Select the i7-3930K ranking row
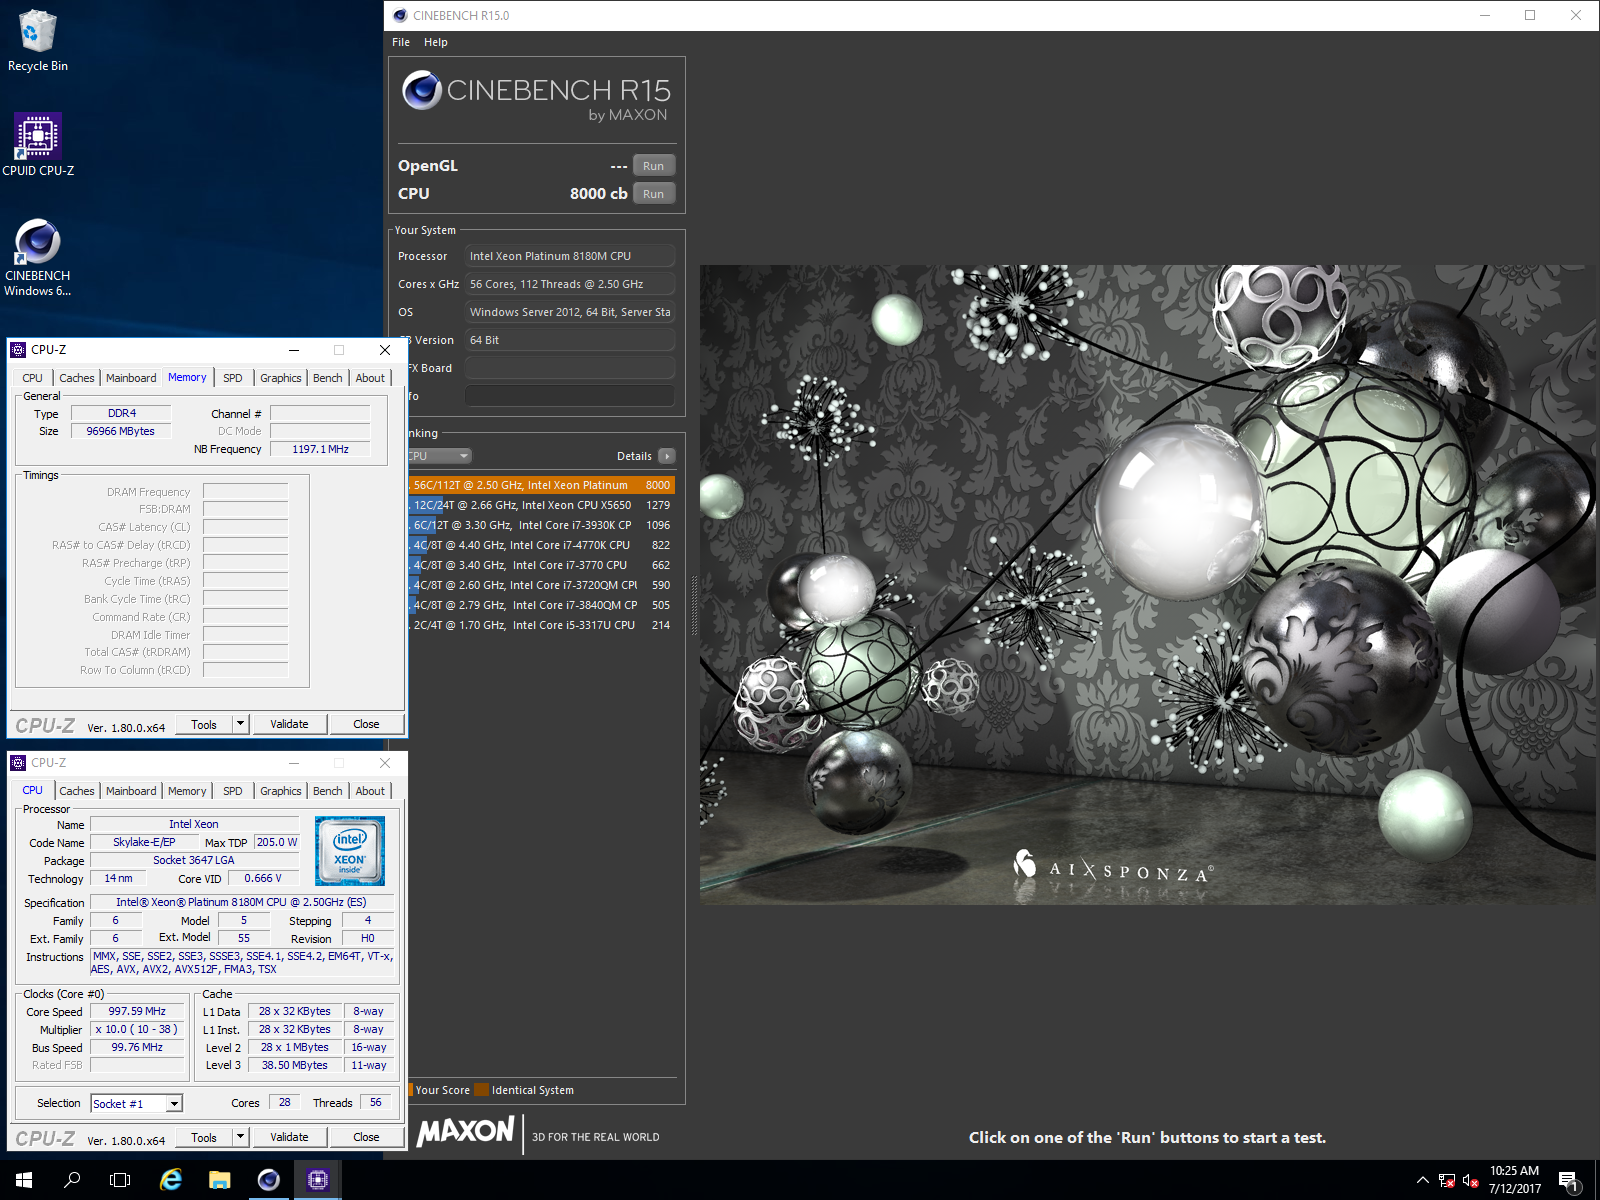 pos(541,525)
